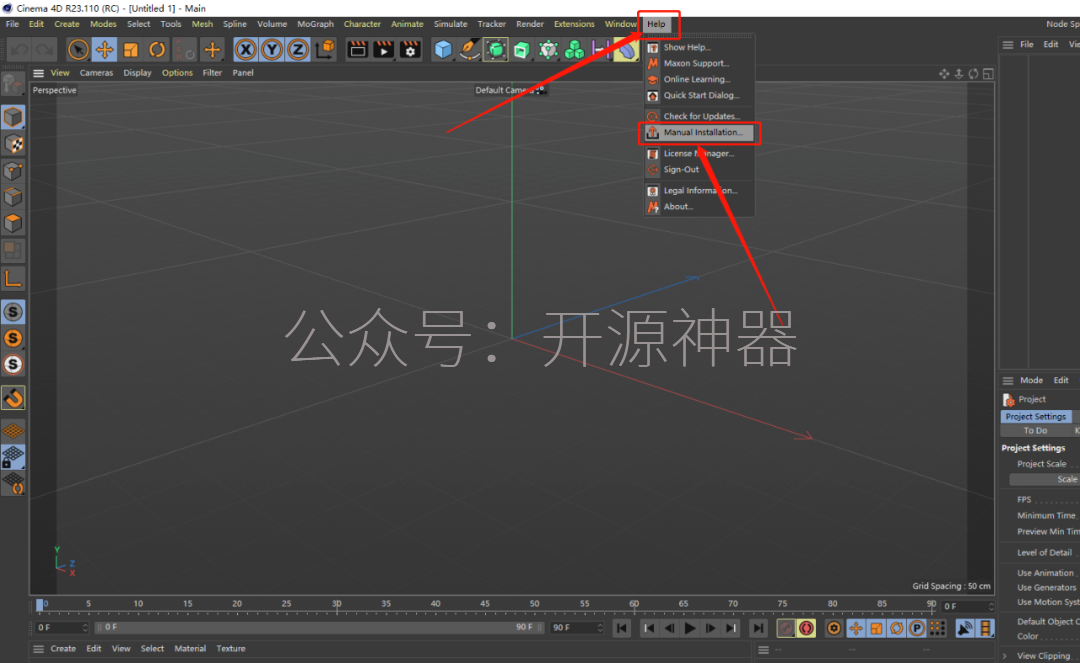The width and height of the screenshot is (1080, 663).
Task: Enable Model mode cube icon
Action: coord(13,117)
